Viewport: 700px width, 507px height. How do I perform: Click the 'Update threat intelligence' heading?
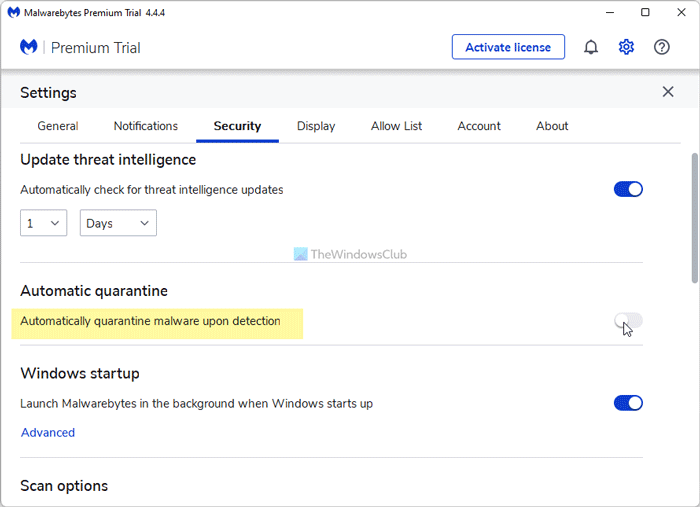coord(108,160)
